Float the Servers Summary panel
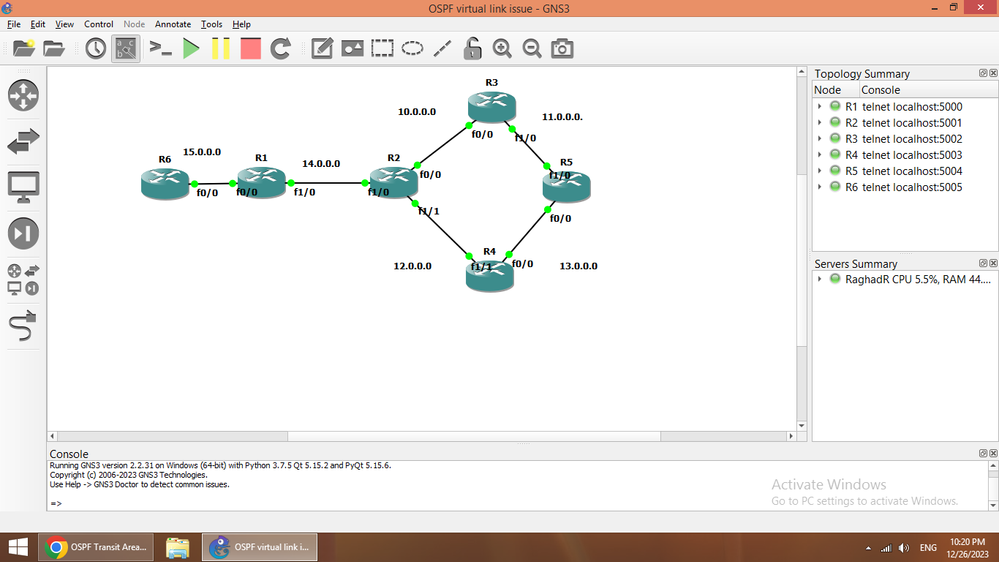Screen dimensions: 999x562 pos(983,263)
